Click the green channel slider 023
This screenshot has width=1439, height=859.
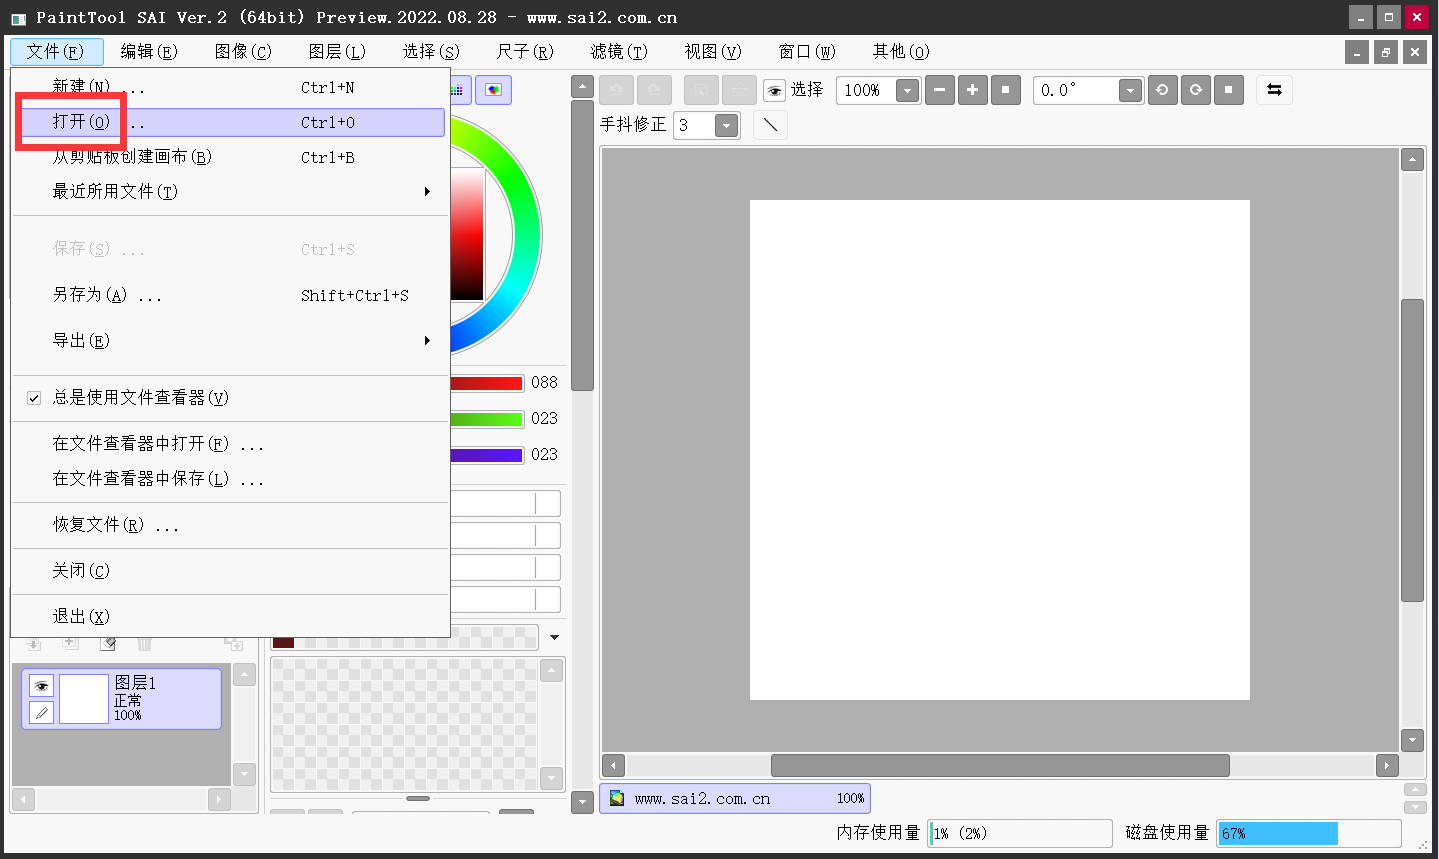487,419
